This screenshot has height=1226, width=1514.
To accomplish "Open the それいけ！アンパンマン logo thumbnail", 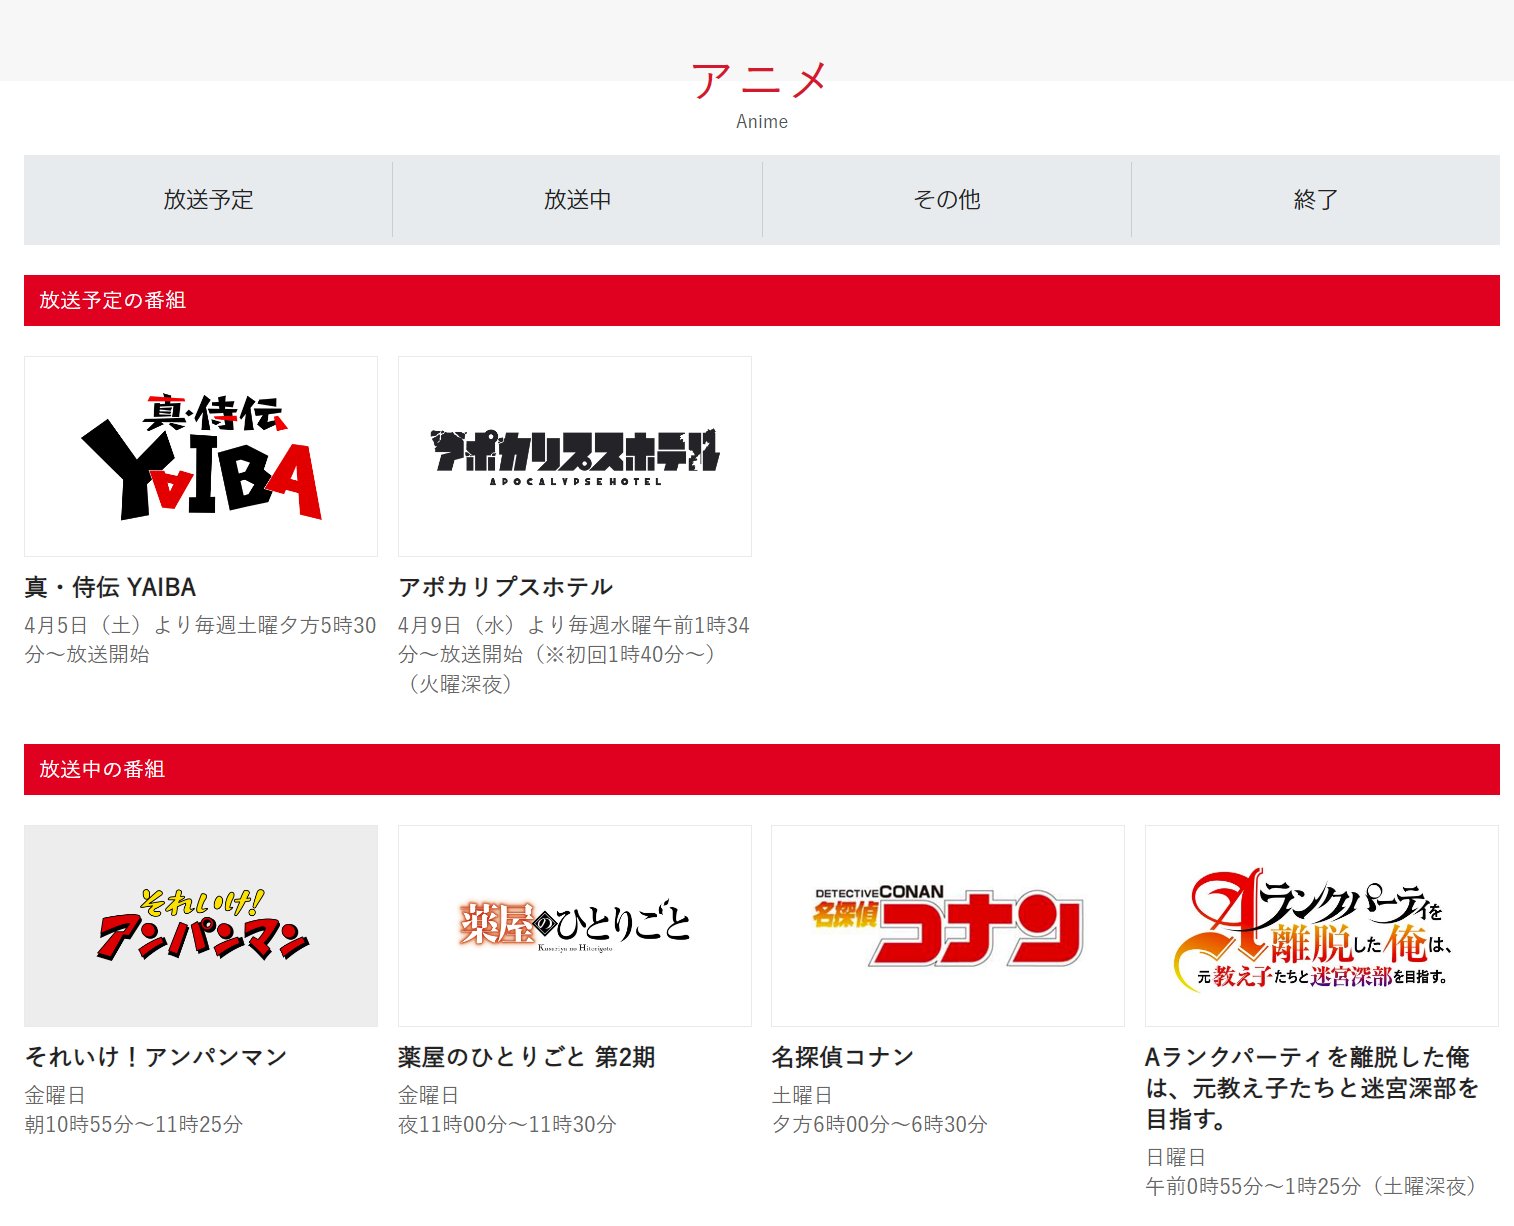I will coord(201,926).
